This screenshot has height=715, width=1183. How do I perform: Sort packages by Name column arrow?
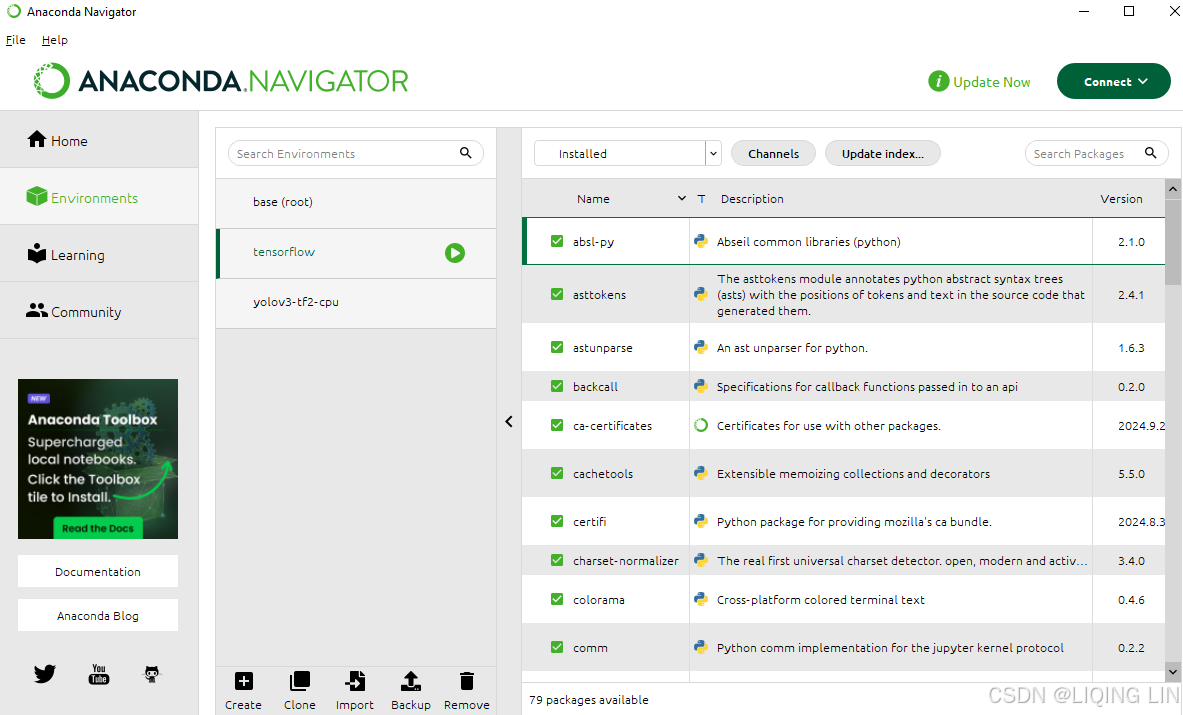[x=681, y=198]
